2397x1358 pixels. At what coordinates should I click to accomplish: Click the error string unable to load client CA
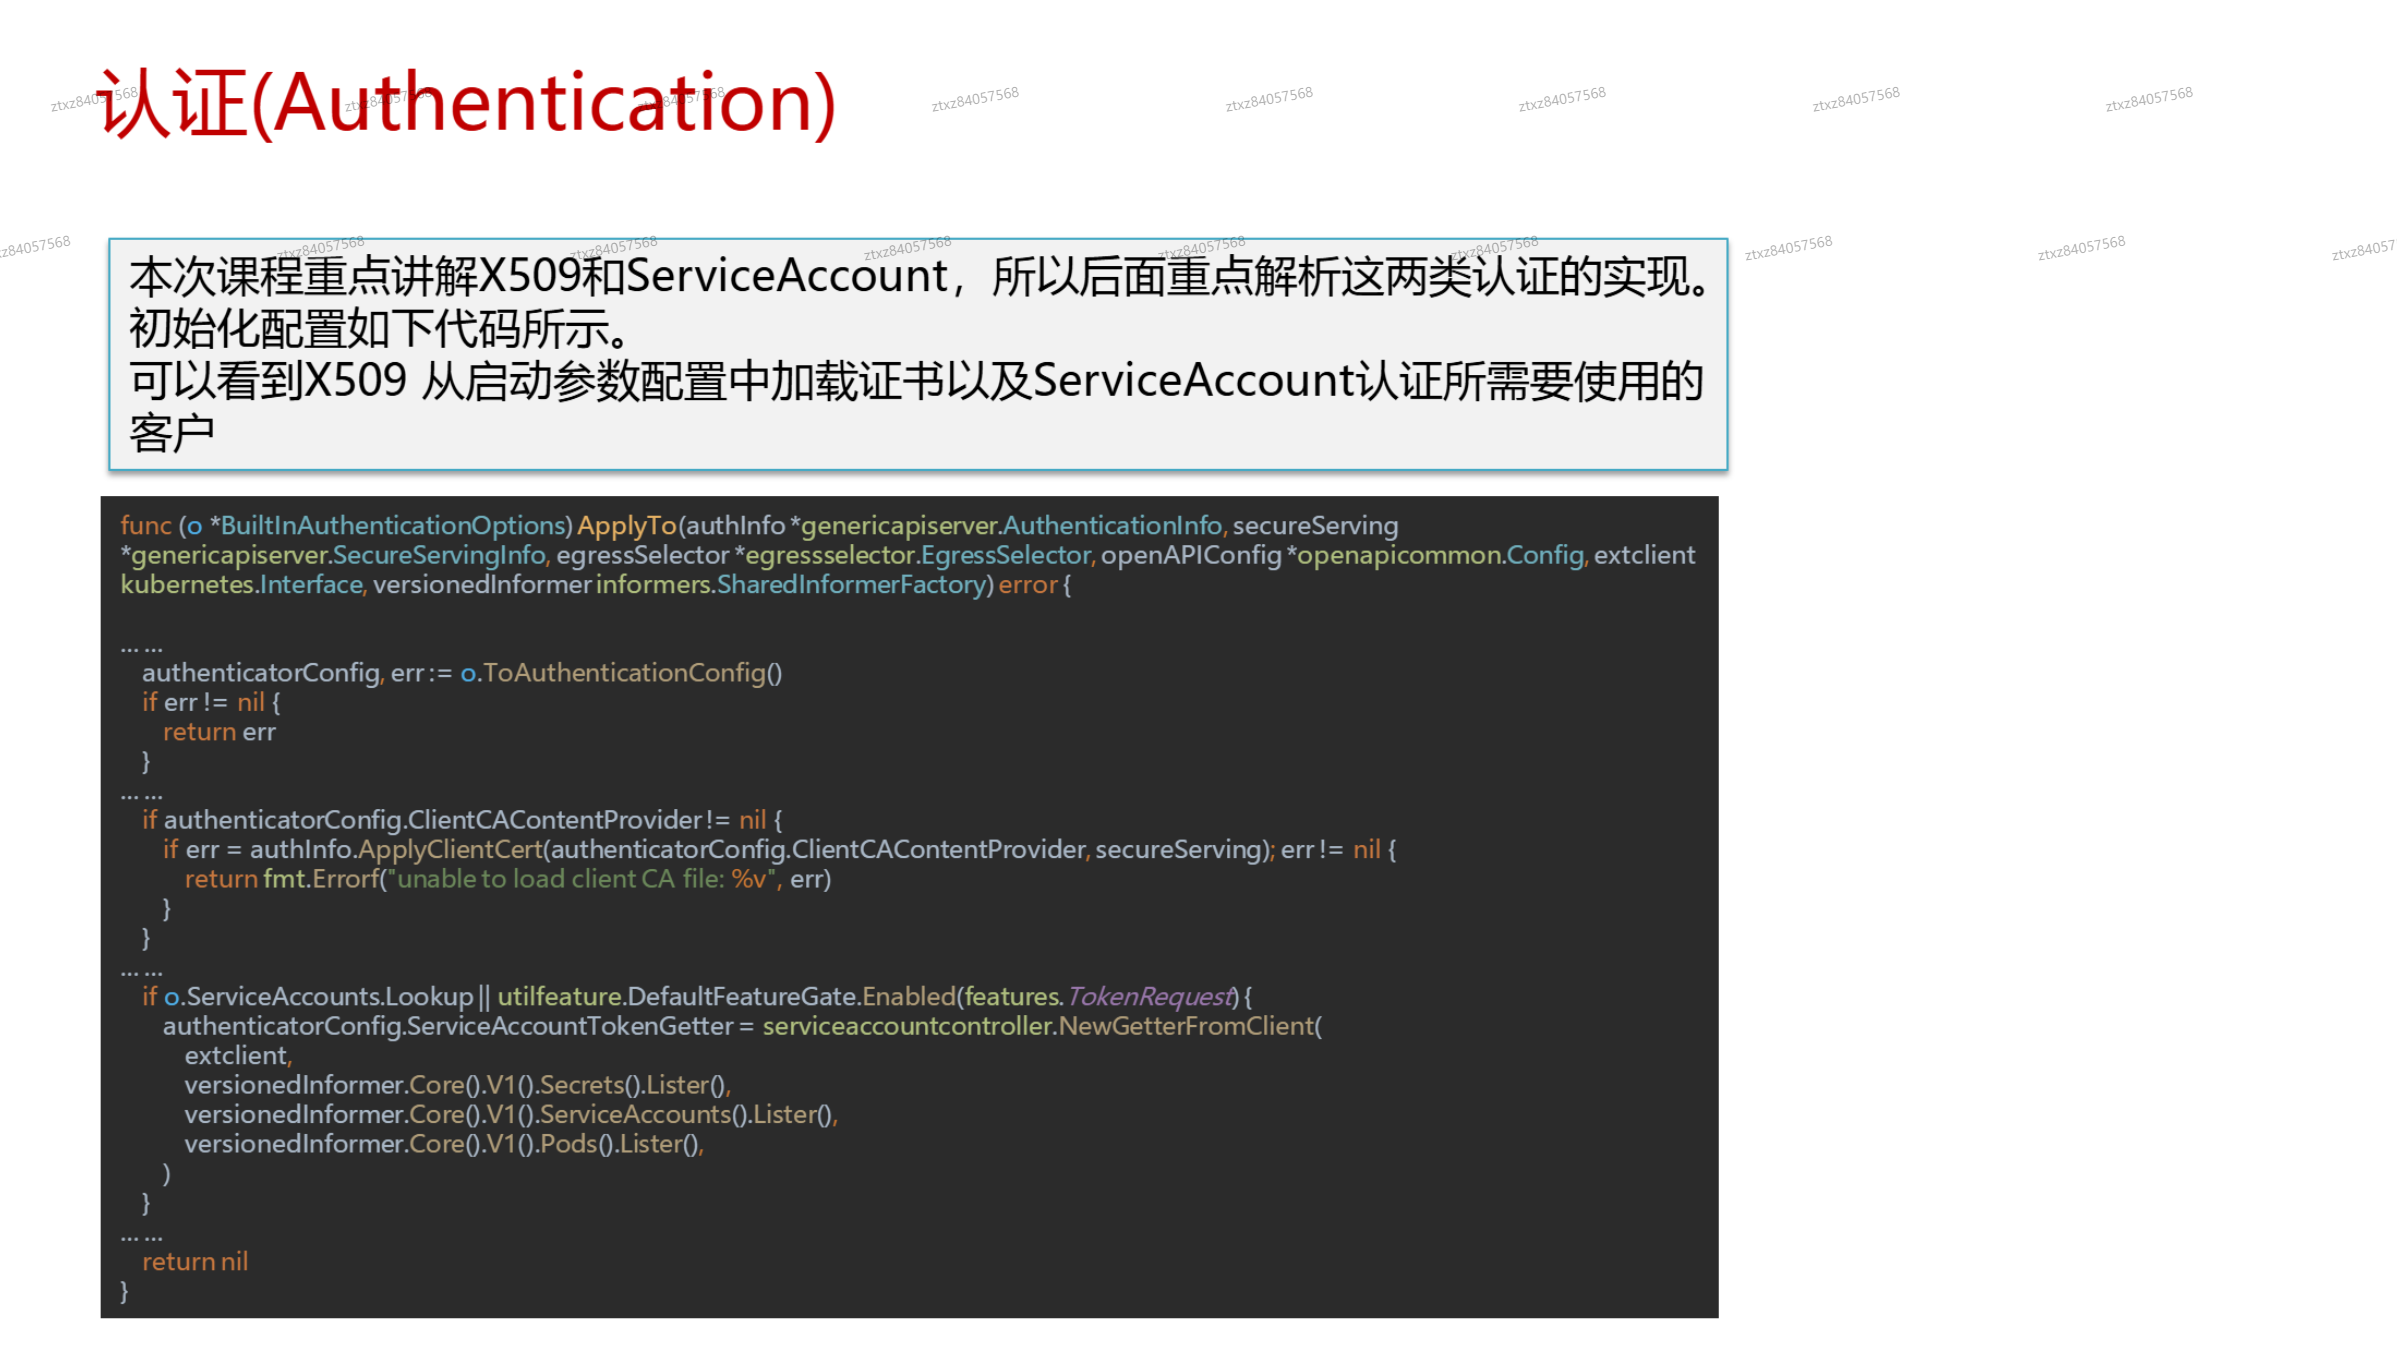pos(580,879)
